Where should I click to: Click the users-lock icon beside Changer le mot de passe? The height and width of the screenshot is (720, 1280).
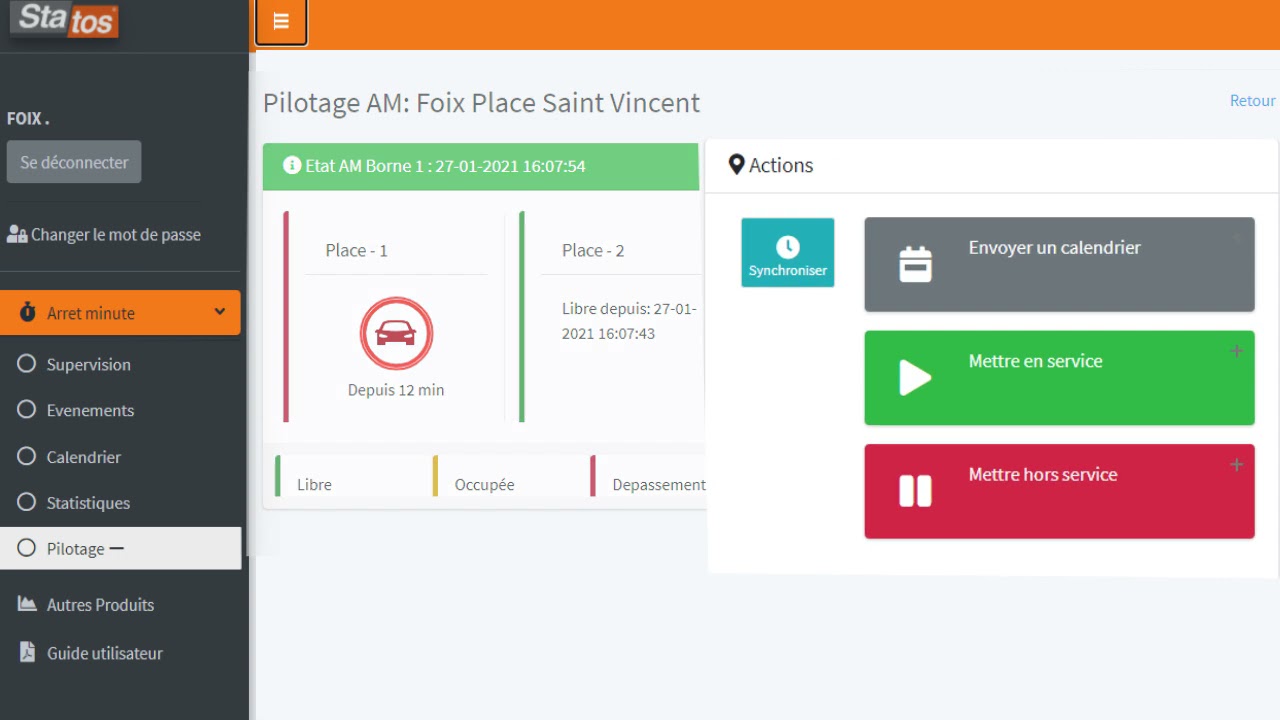point(17,234)
